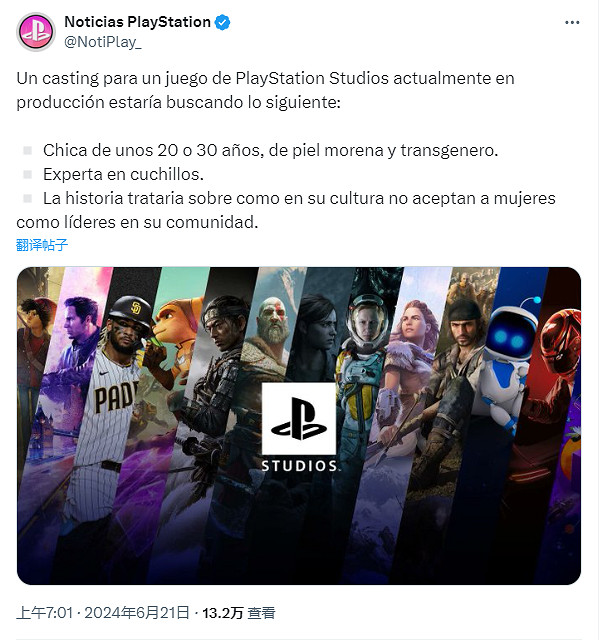Open the three-dot more options menu

[572, 22]
